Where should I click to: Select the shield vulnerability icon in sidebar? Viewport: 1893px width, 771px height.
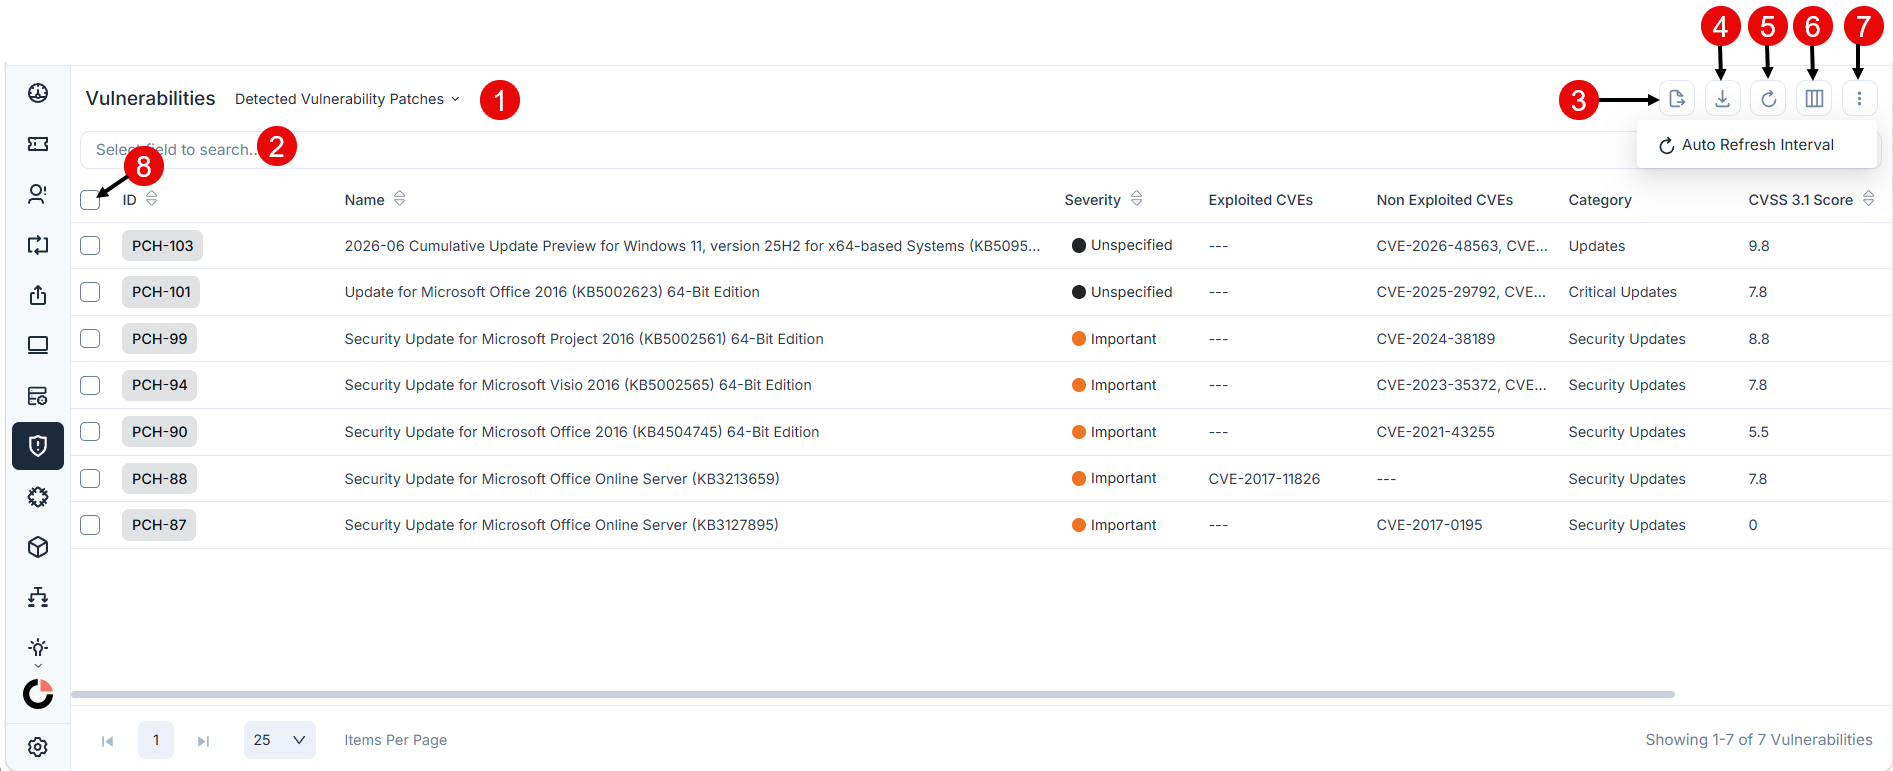click(38, 446)
